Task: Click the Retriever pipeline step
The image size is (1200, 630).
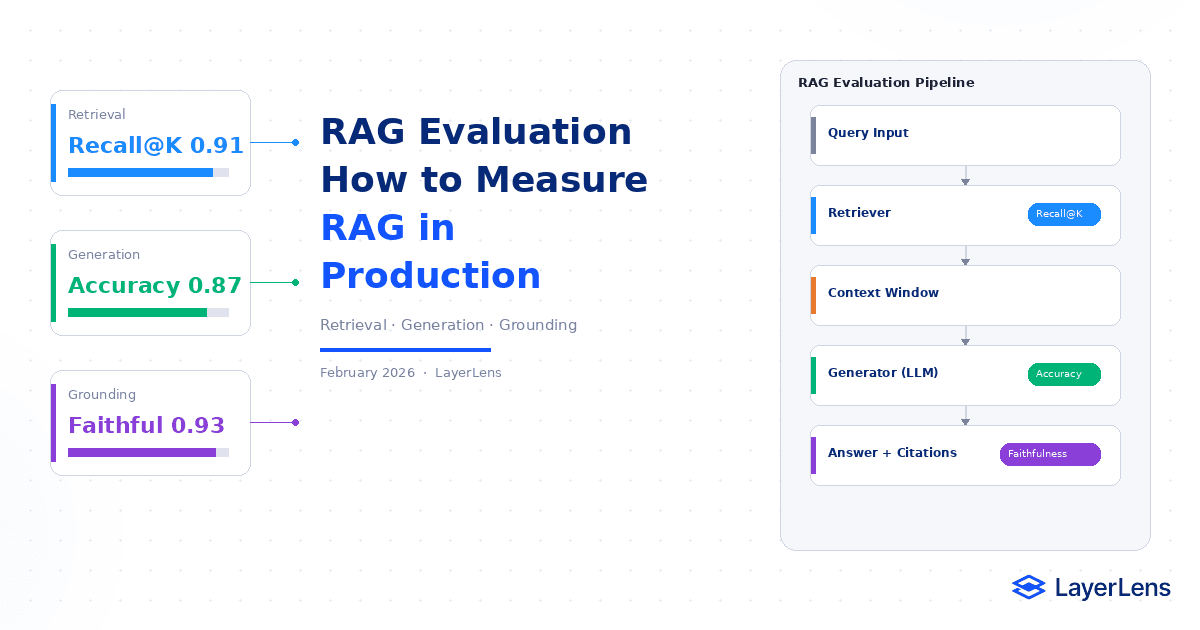Action: pos(965,215)
